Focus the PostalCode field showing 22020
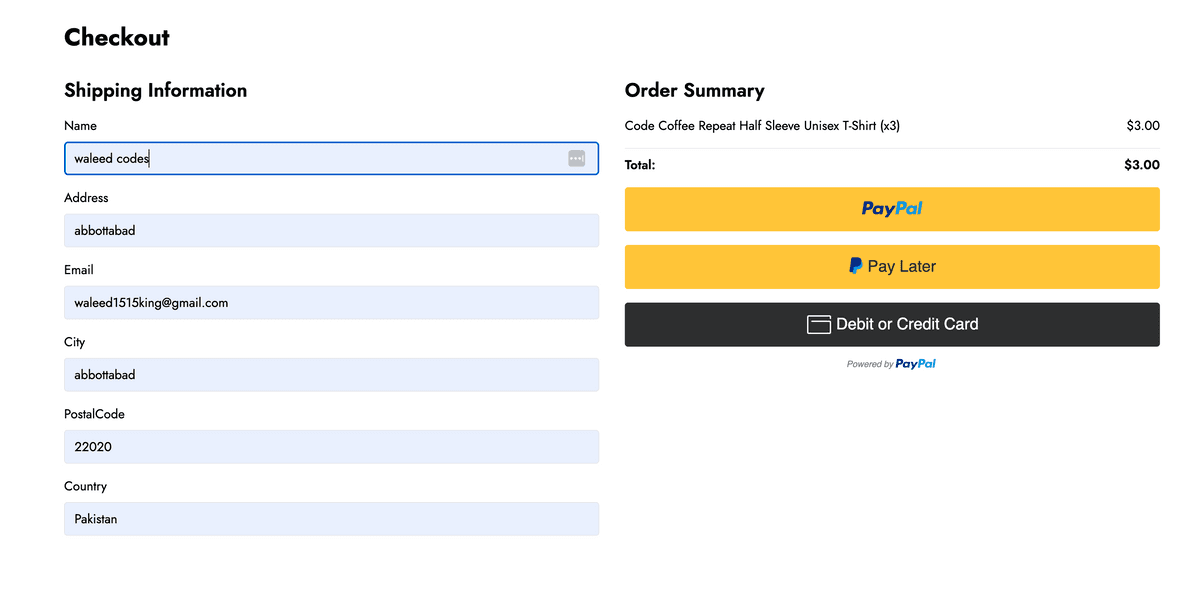 point(331,447)
